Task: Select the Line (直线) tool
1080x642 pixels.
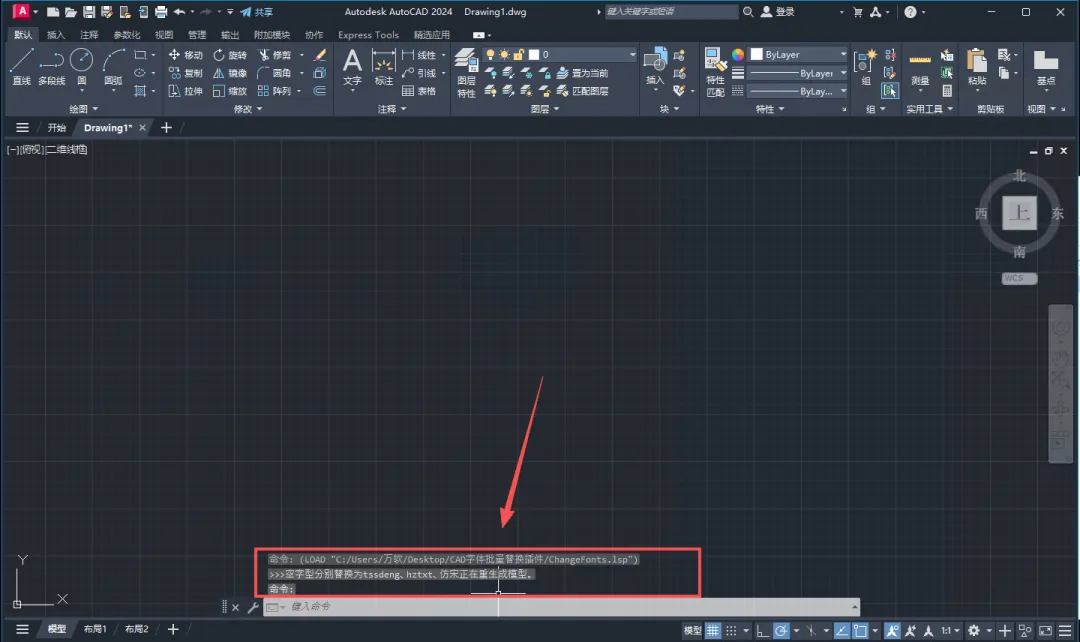Action: 21,67
